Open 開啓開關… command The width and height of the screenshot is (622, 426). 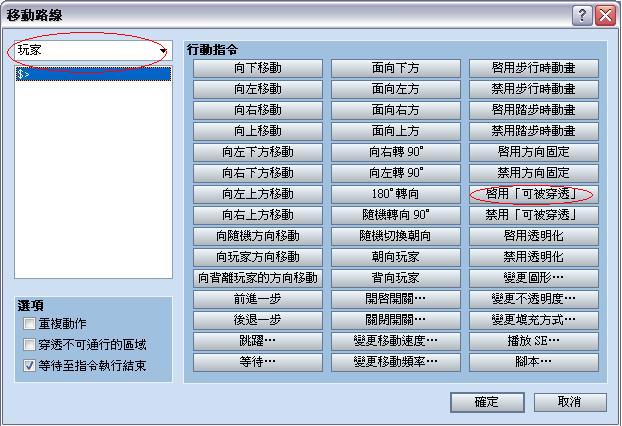pyautogui.click(x=396, y=299)
